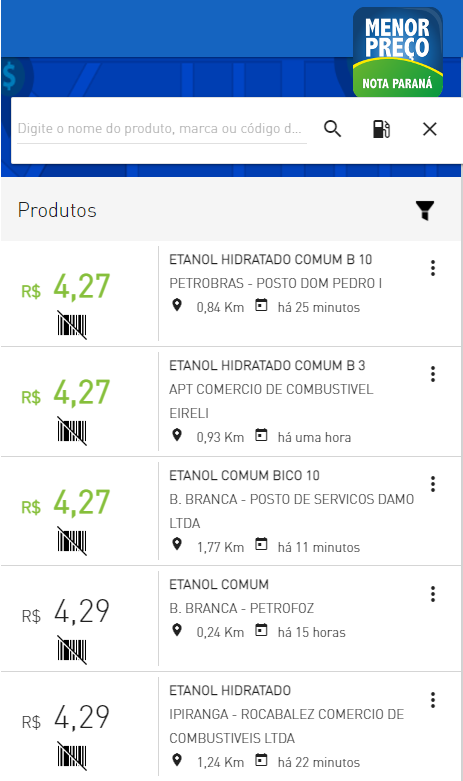Open more options for B. Branca - Petrofoz

[x=433, y=594]
